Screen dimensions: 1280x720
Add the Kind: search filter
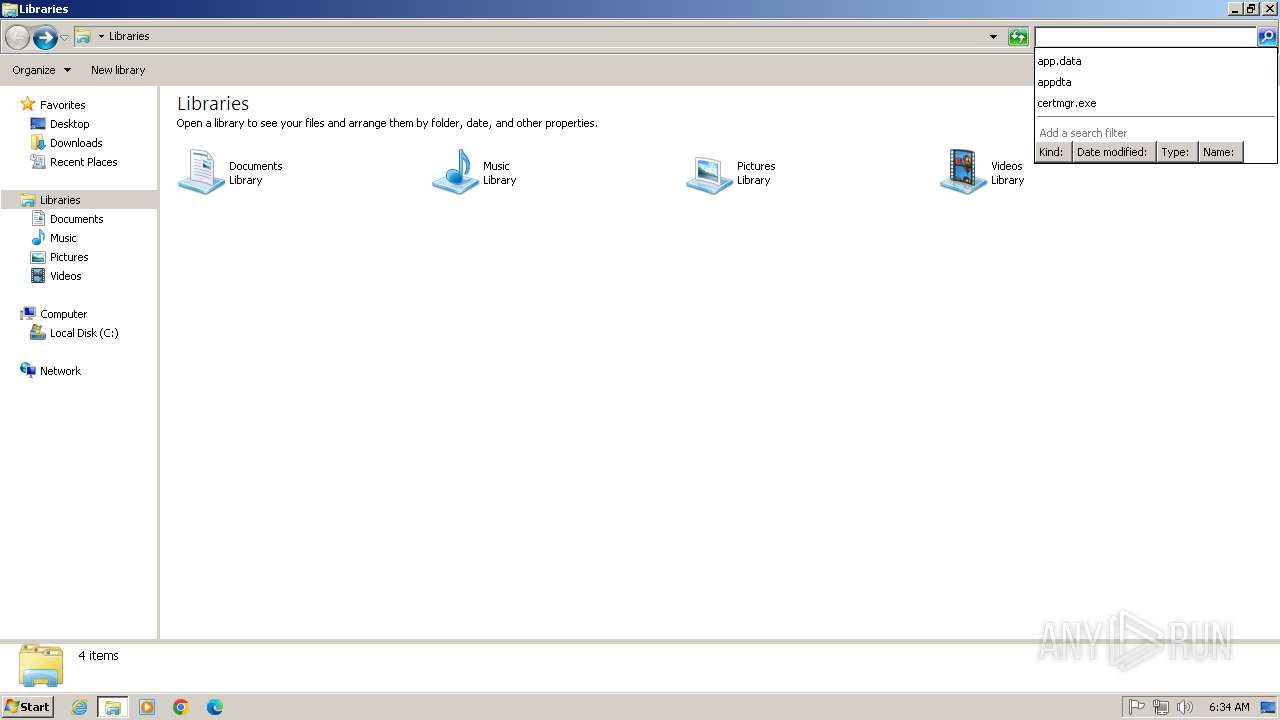pyautogui.click(x=1052, y=152)
